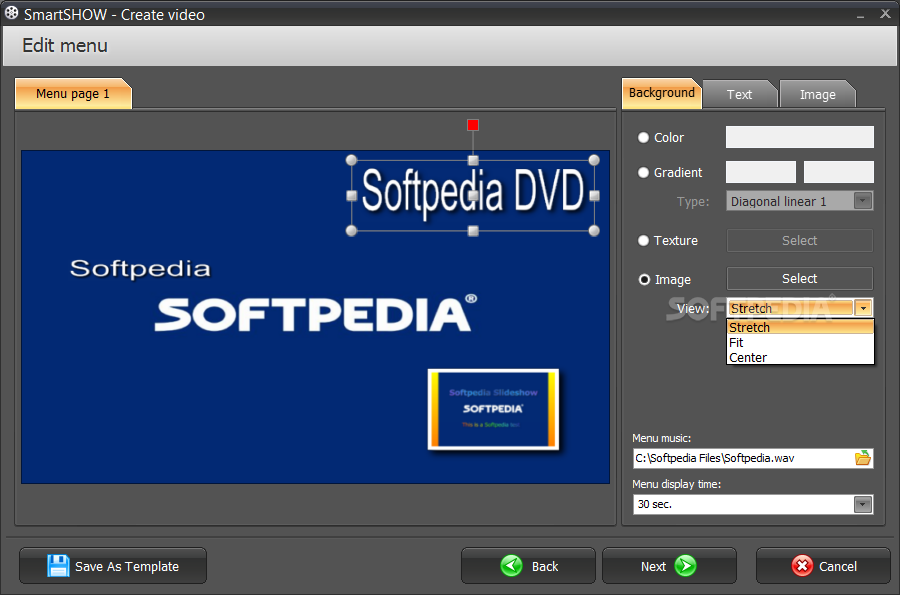Switch to the Text tab
This screenshot has height=595, width=900.
[x=739, y=95]
